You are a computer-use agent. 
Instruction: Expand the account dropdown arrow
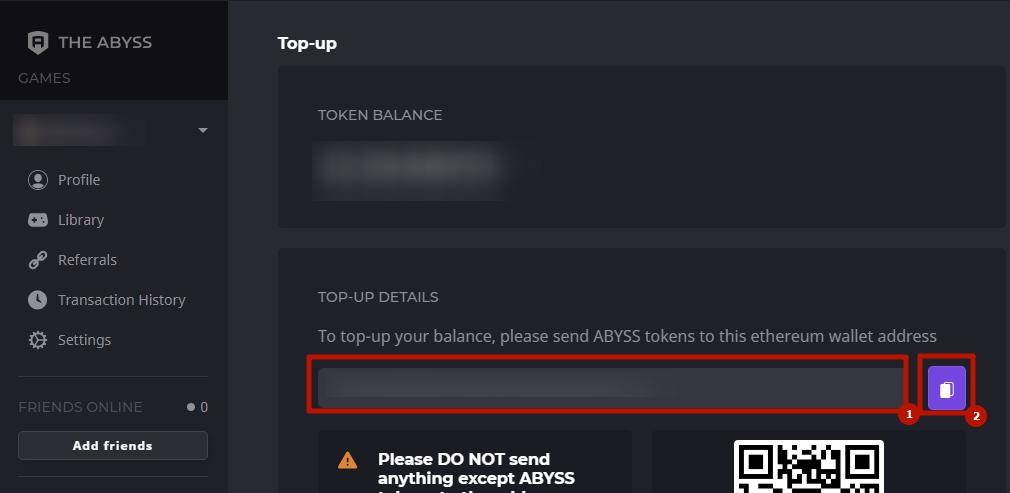(203, 130)
